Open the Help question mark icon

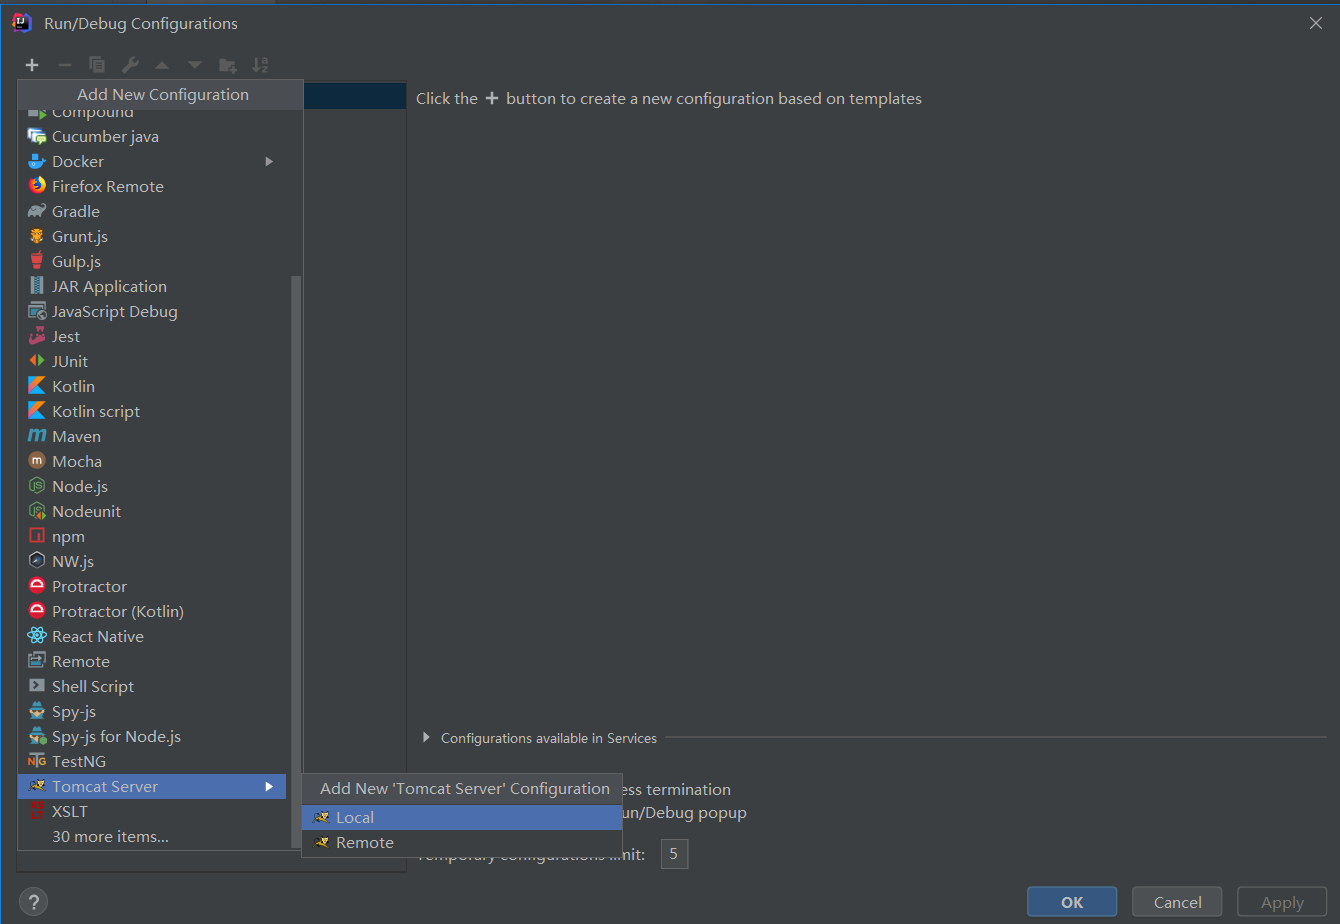click(32, 901)
